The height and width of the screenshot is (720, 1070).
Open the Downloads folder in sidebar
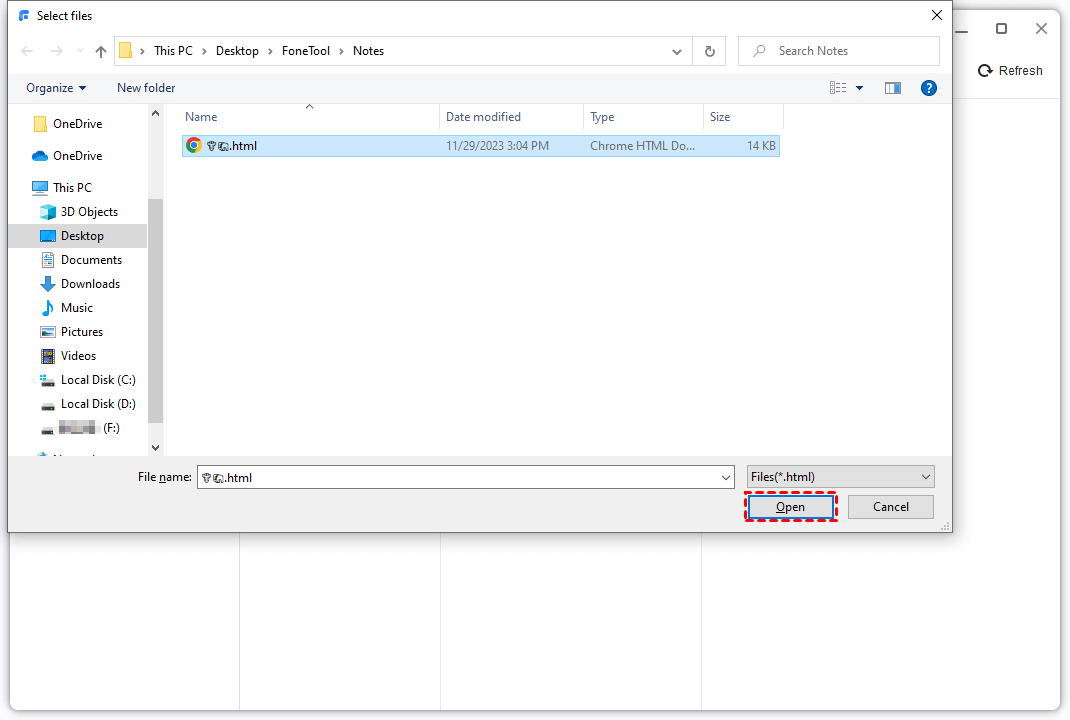(90, 284)
